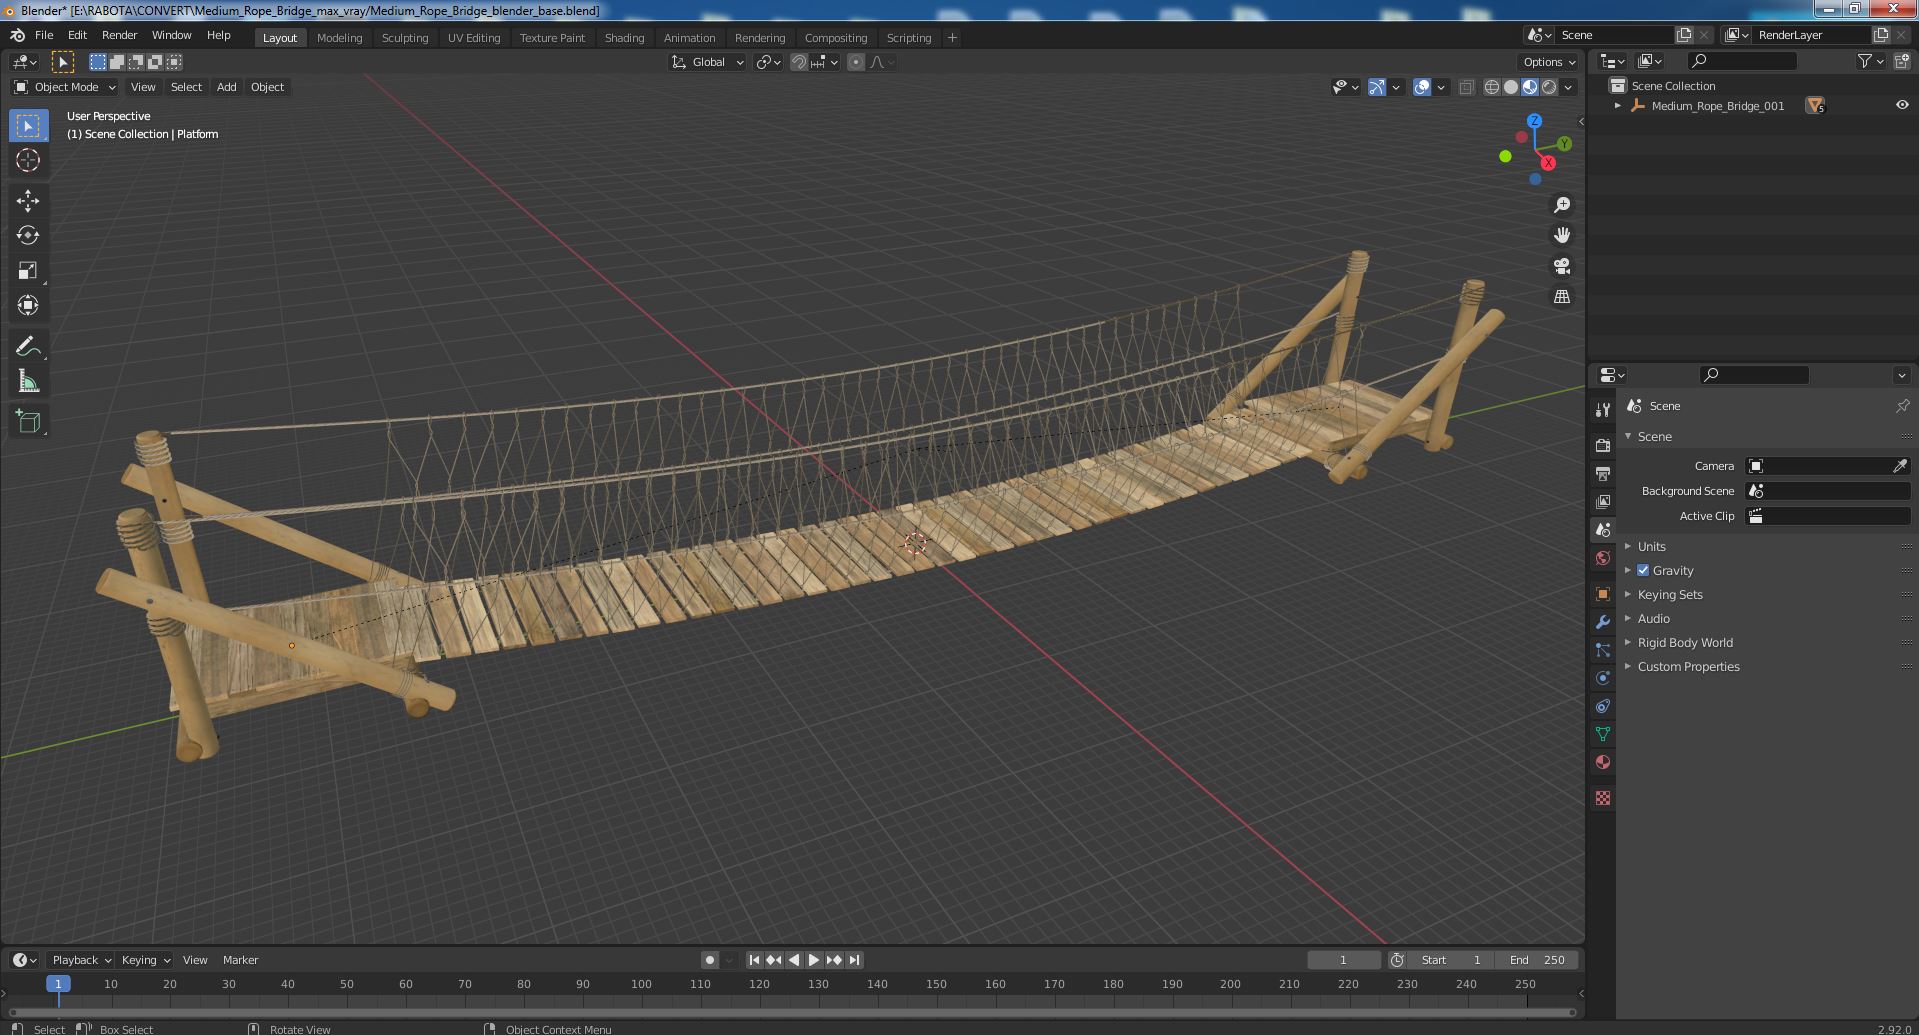Open the Modifier properties tab

click(x=1603, y=622)
